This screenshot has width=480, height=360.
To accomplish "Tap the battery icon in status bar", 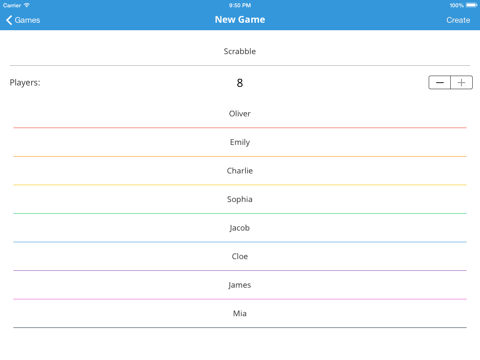I will (x=472, y=5).
